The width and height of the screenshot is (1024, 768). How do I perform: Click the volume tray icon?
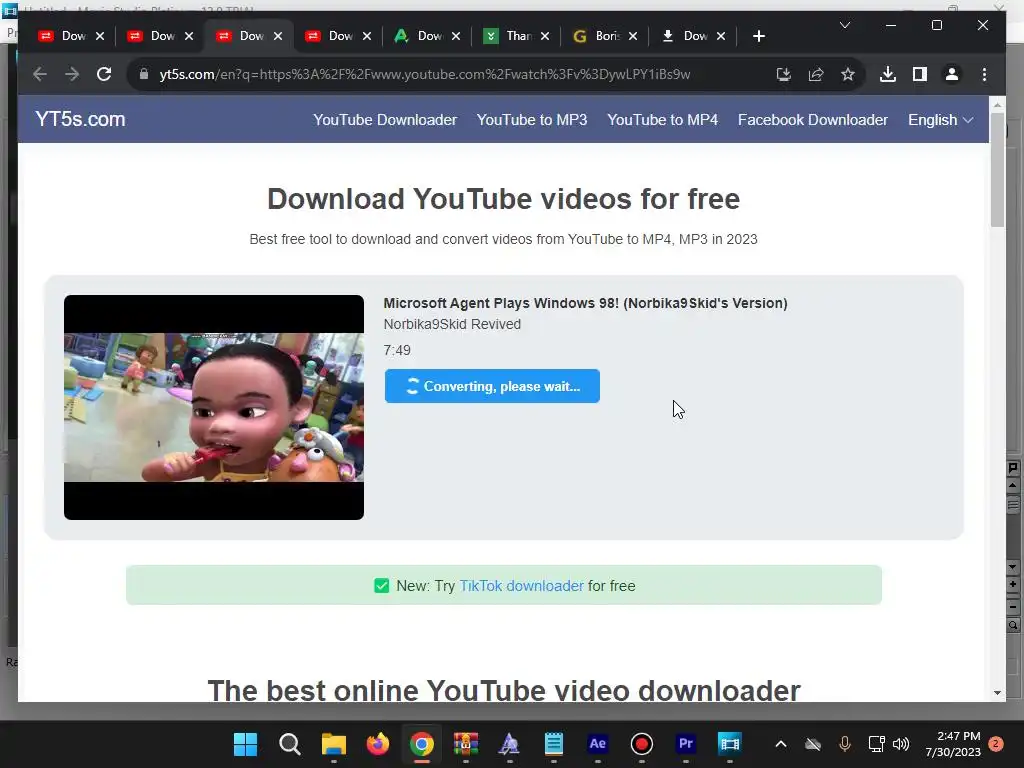click(901, 744)
